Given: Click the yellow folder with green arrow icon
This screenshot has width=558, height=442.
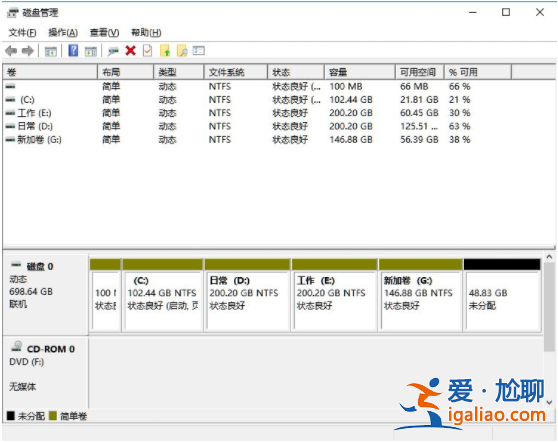Looking at the screenshot, I should pyautogui.click(x=165, y=51).
